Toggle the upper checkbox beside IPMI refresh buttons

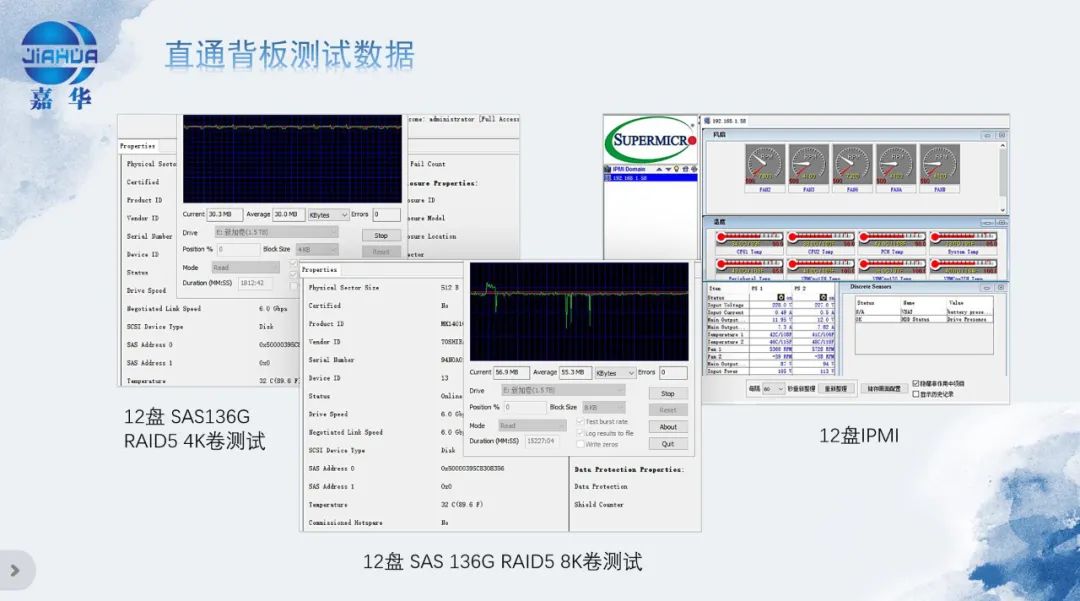(x=916, y=383)
